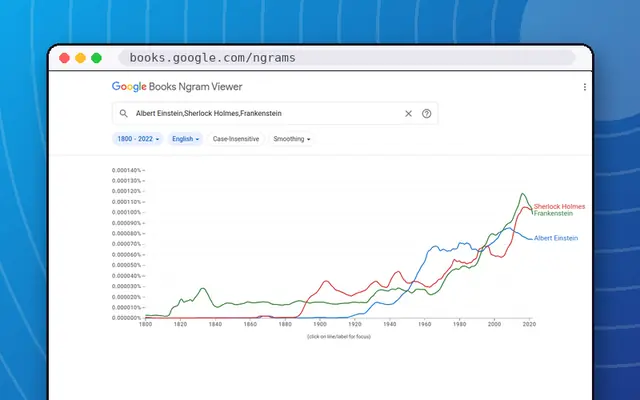Click the 1960 x-axis label
This screenshot has width=640, height=400.
coord(424,324)
